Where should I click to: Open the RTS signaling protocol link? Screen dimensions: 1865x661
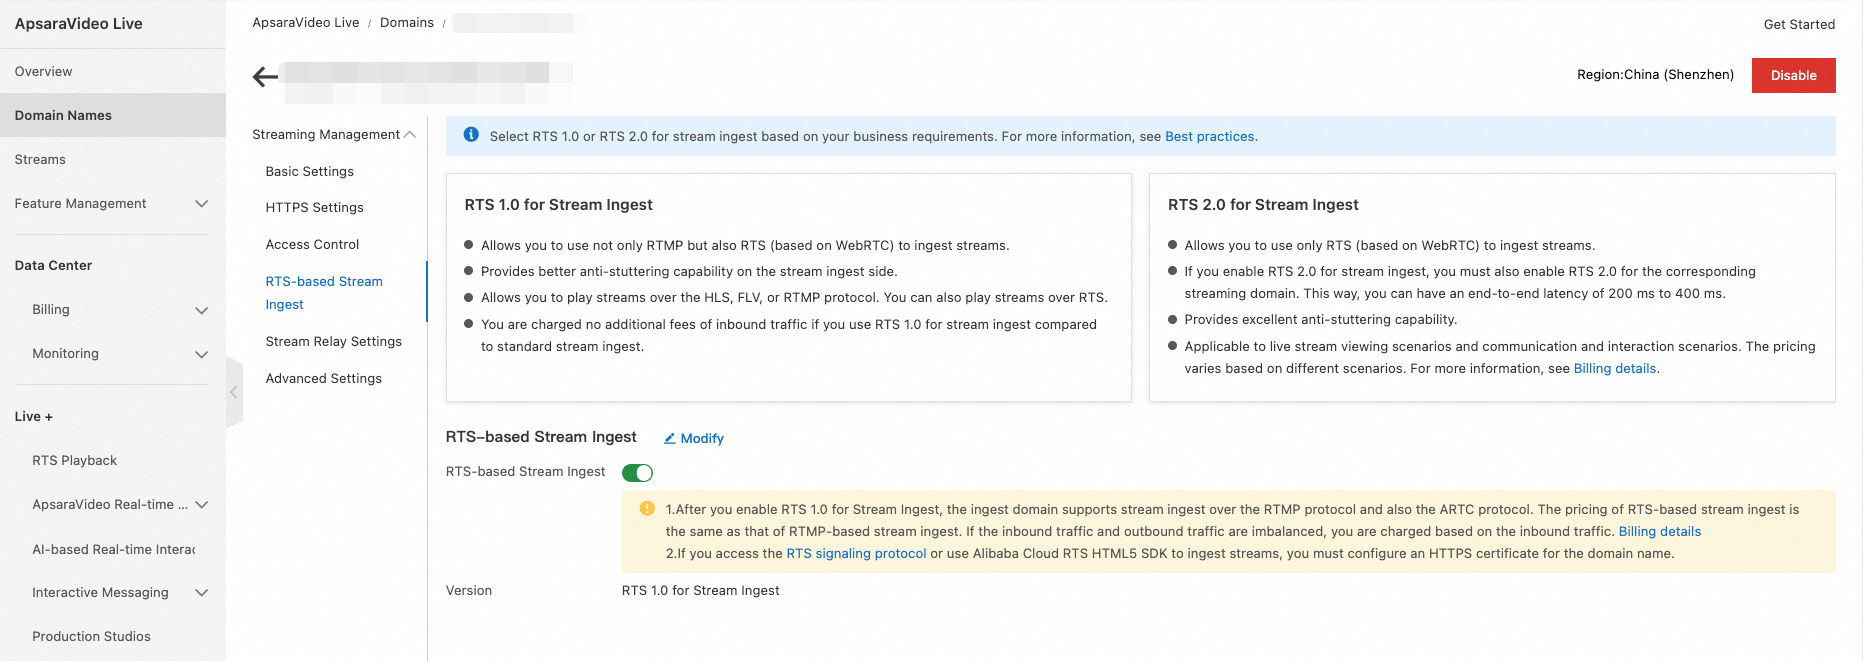(x=856, y=554)
